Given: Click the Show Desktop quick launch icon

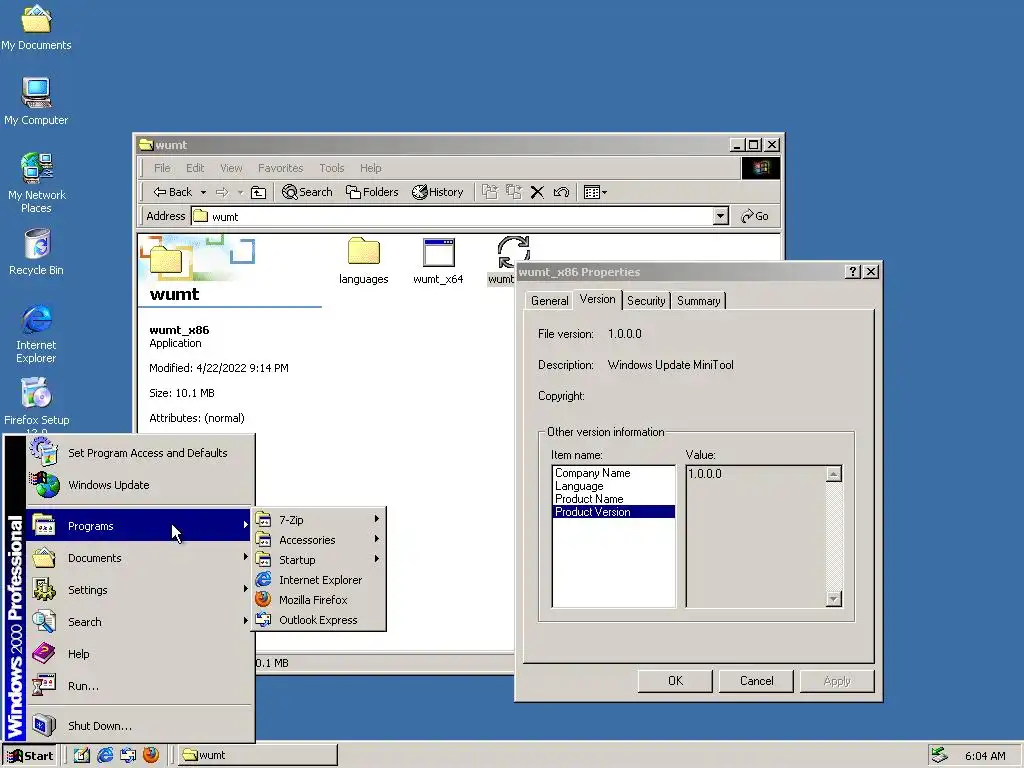Looking at the screenshot, I should 82,756.
